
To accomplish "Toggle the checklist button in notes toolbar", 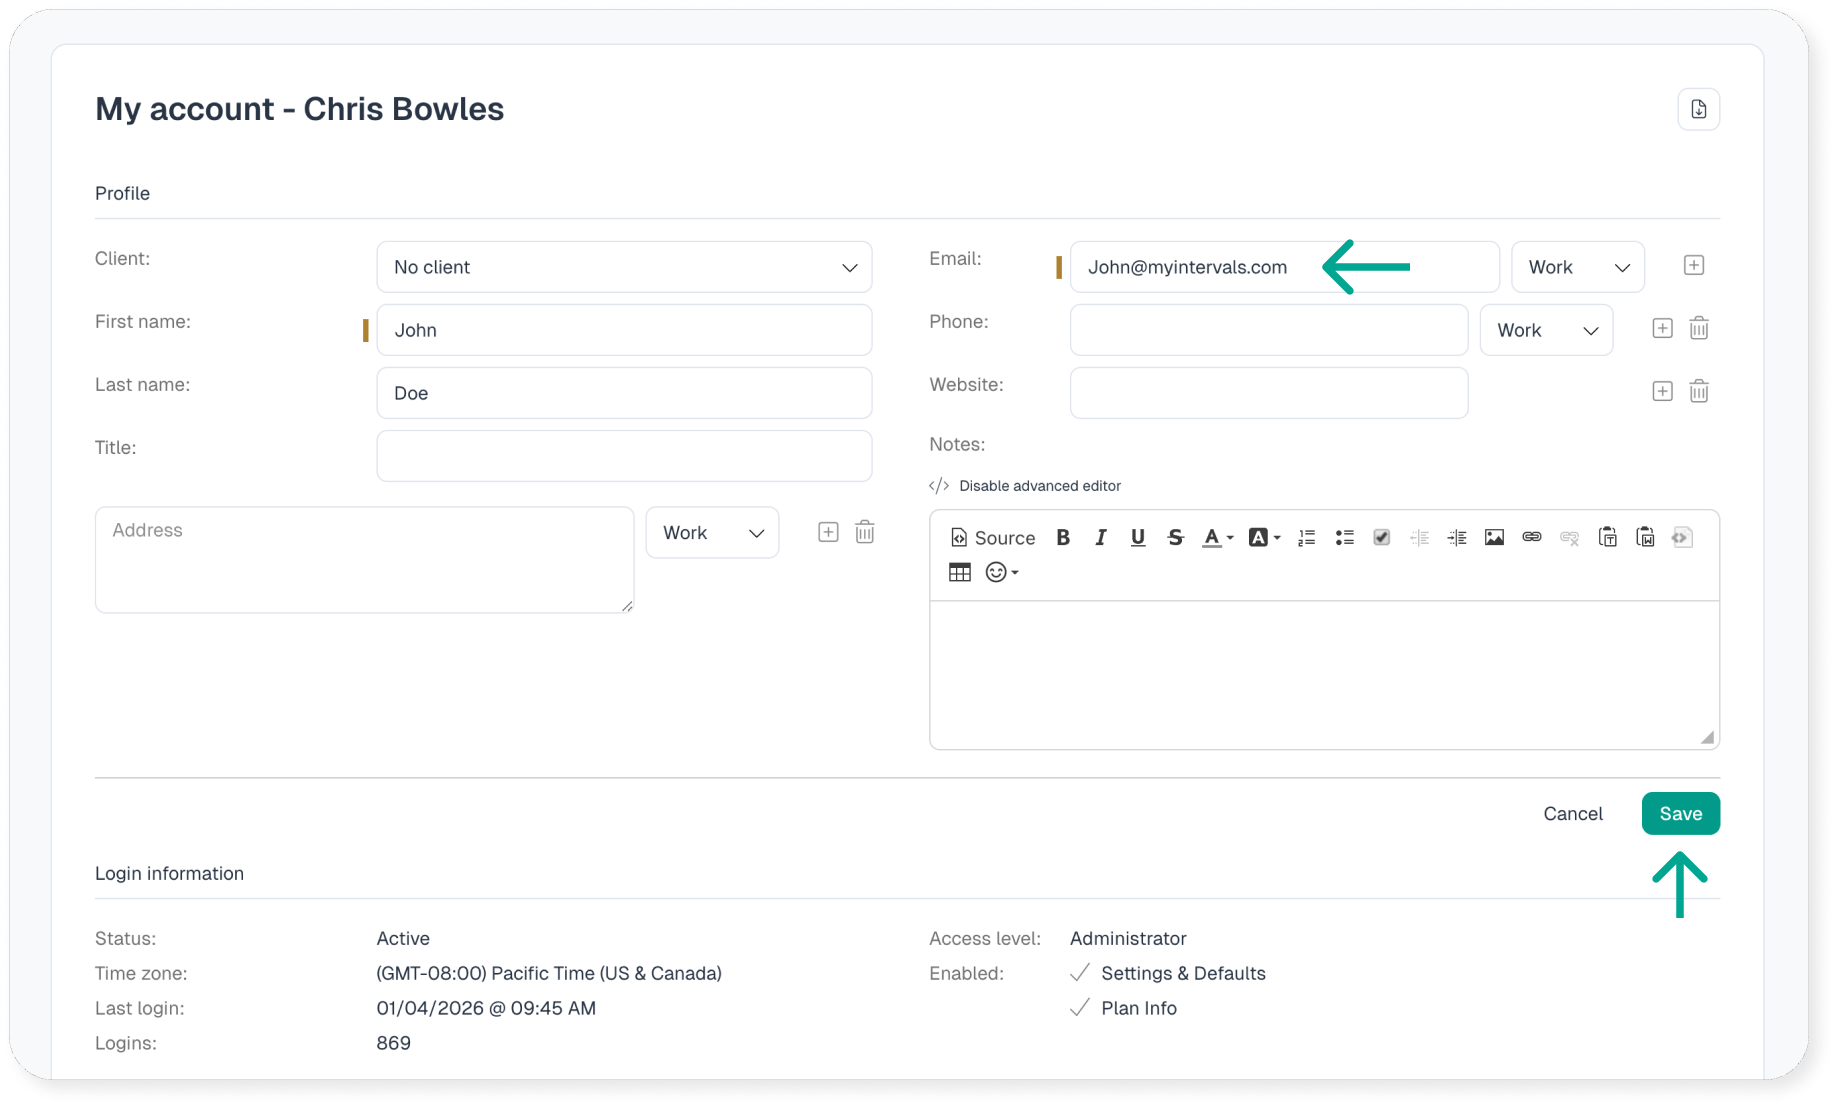I will (1381, 538).
